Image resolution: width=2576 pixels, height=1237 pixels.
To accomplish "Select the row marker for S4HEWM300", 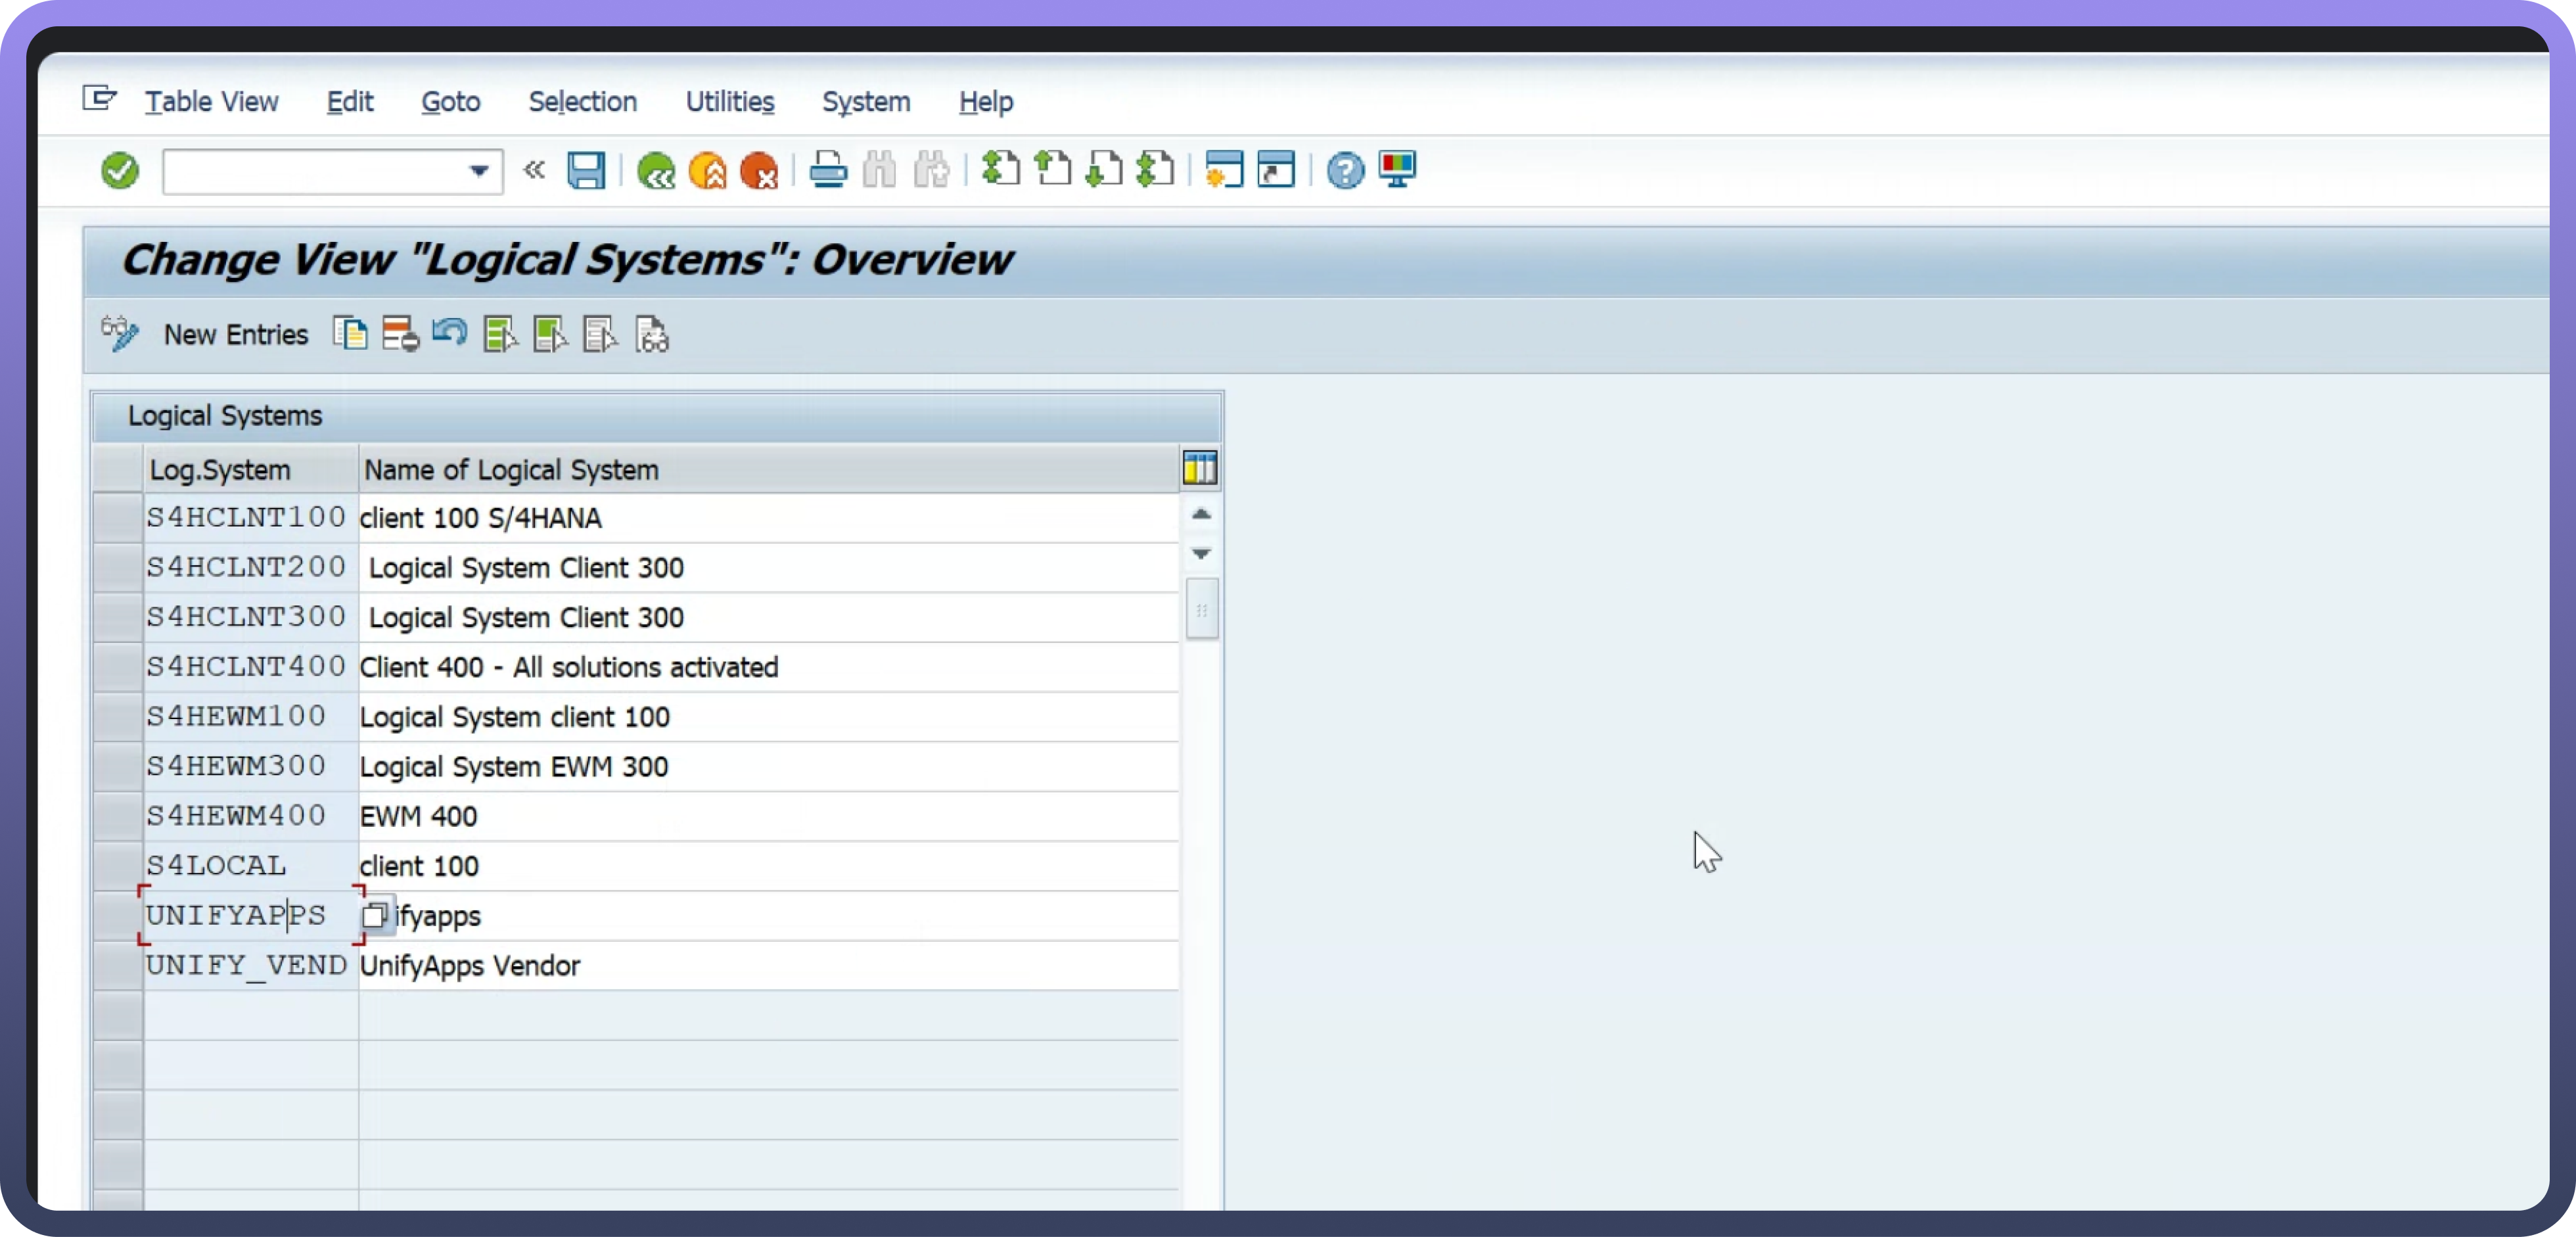I will (x=118, y=767).
